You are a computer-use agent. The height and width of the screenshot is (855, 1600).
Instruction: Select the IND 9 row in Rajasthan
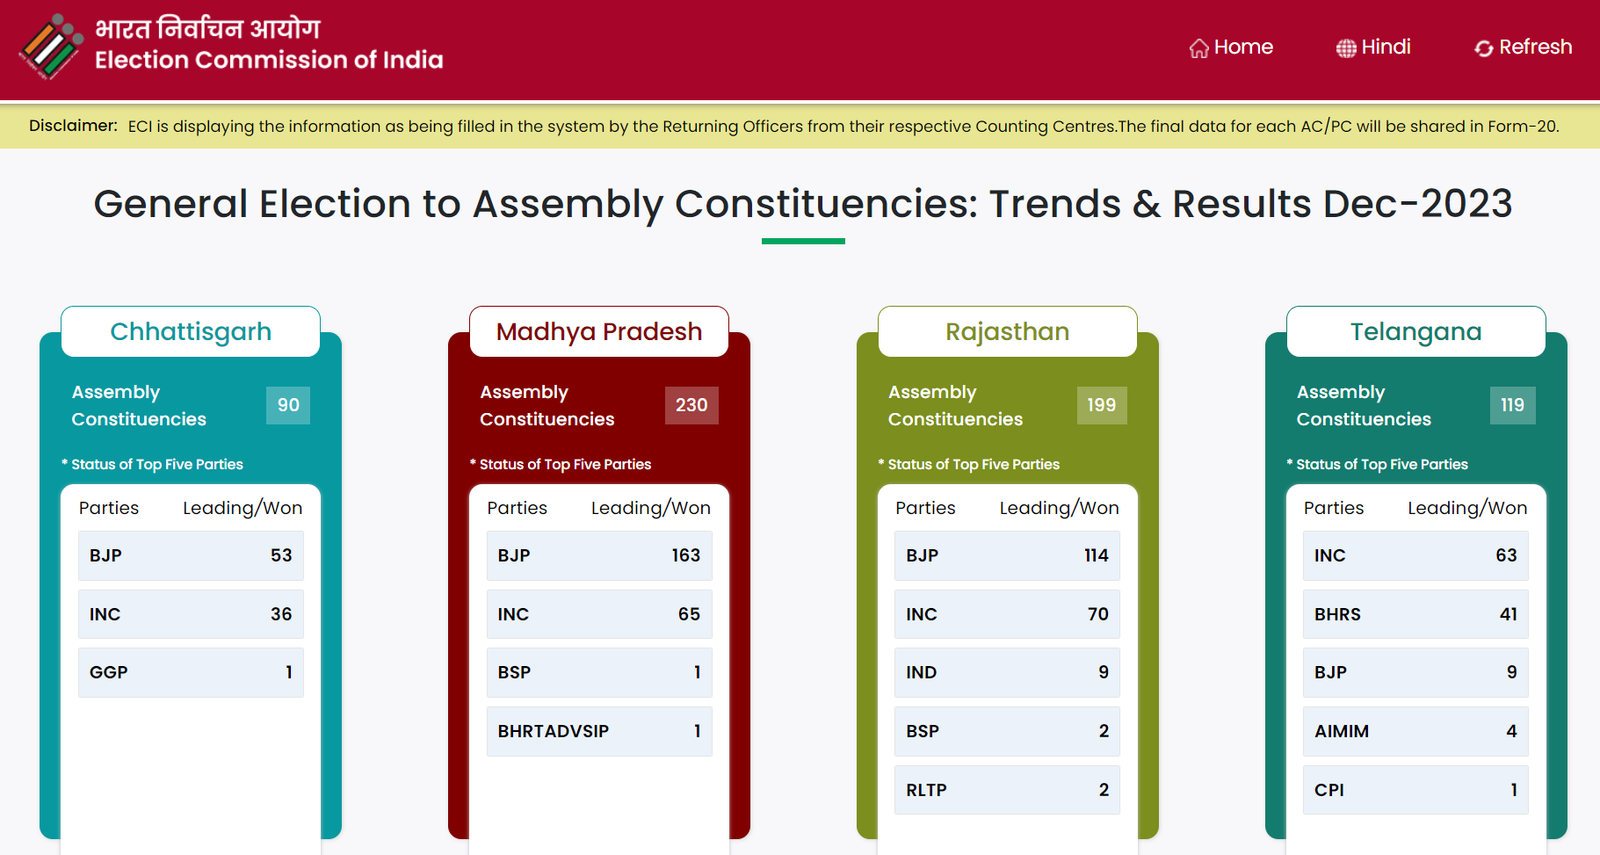pos(1007,673)
